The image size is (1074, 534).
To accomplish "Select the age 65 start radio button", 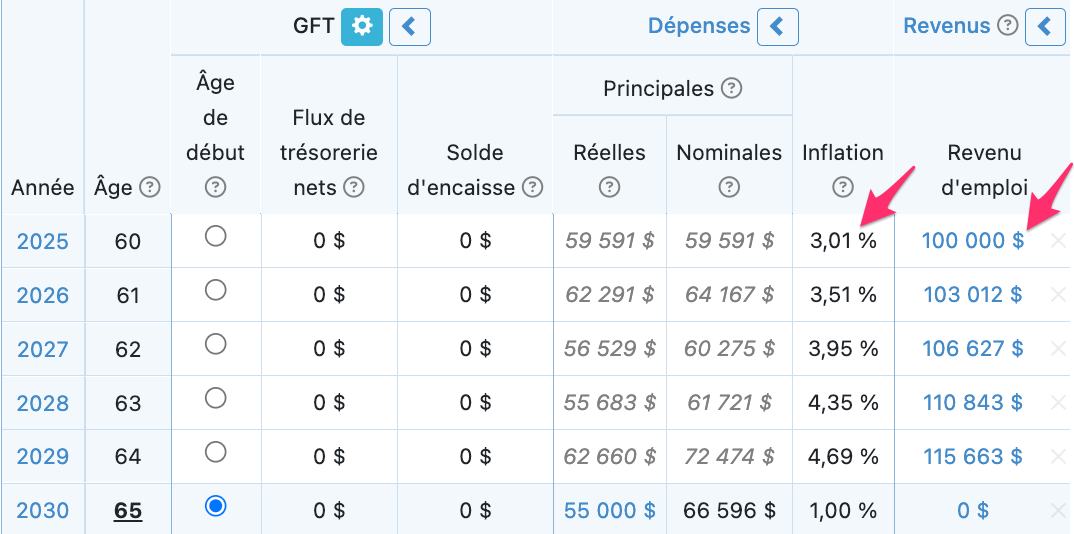I will tap(215, 506).
